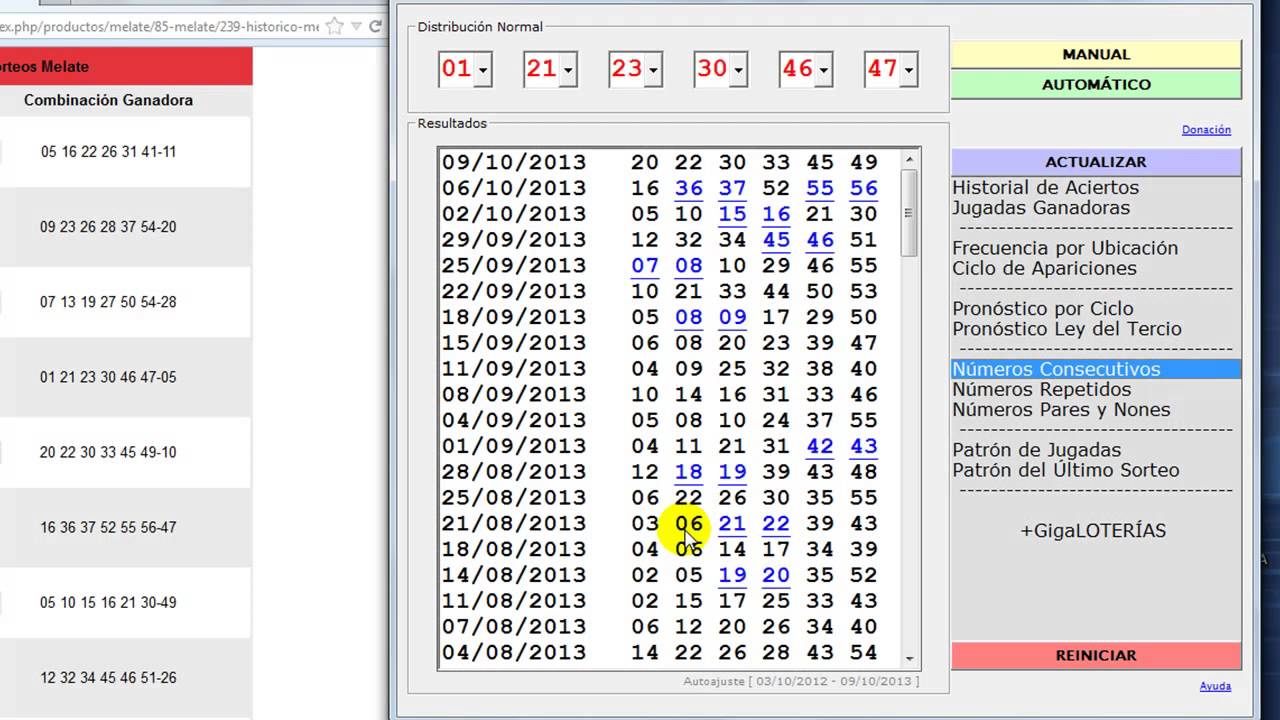Click the Autoajuste date range text
This screenshot has width=1280, height=720.
click(x=801, y=681)
